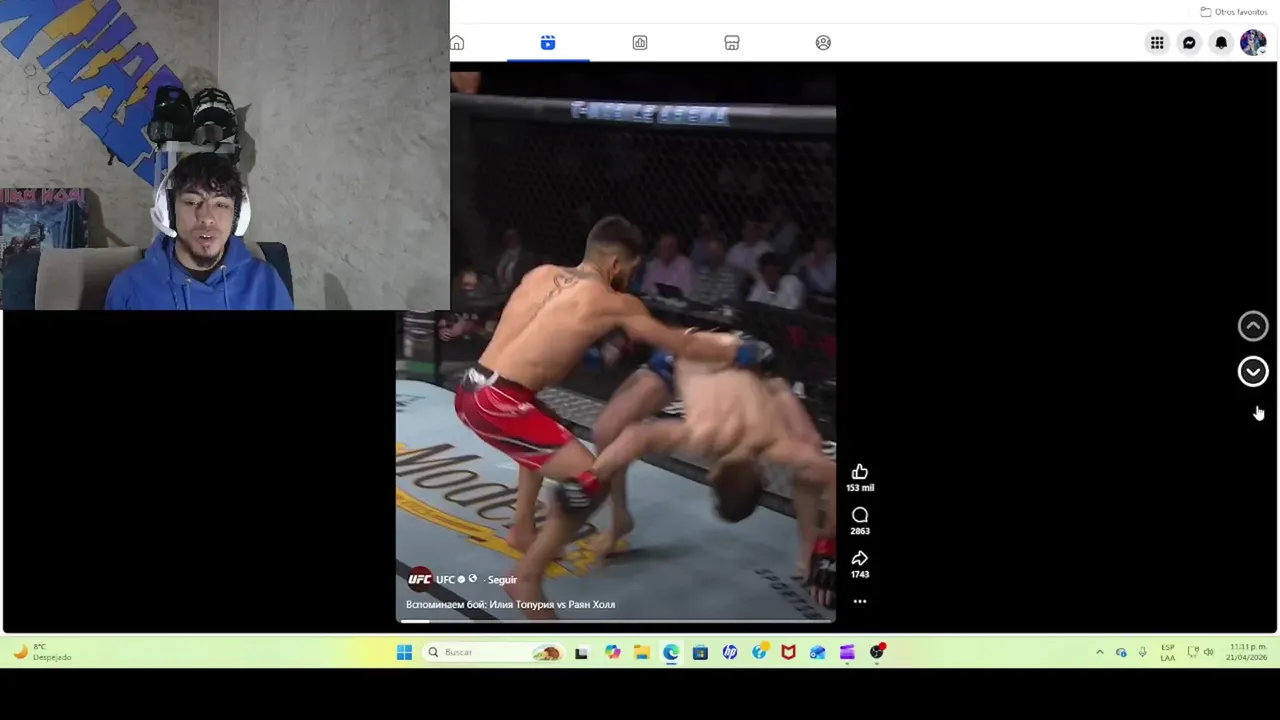Like the UFC reel

[x=860, y=472]
